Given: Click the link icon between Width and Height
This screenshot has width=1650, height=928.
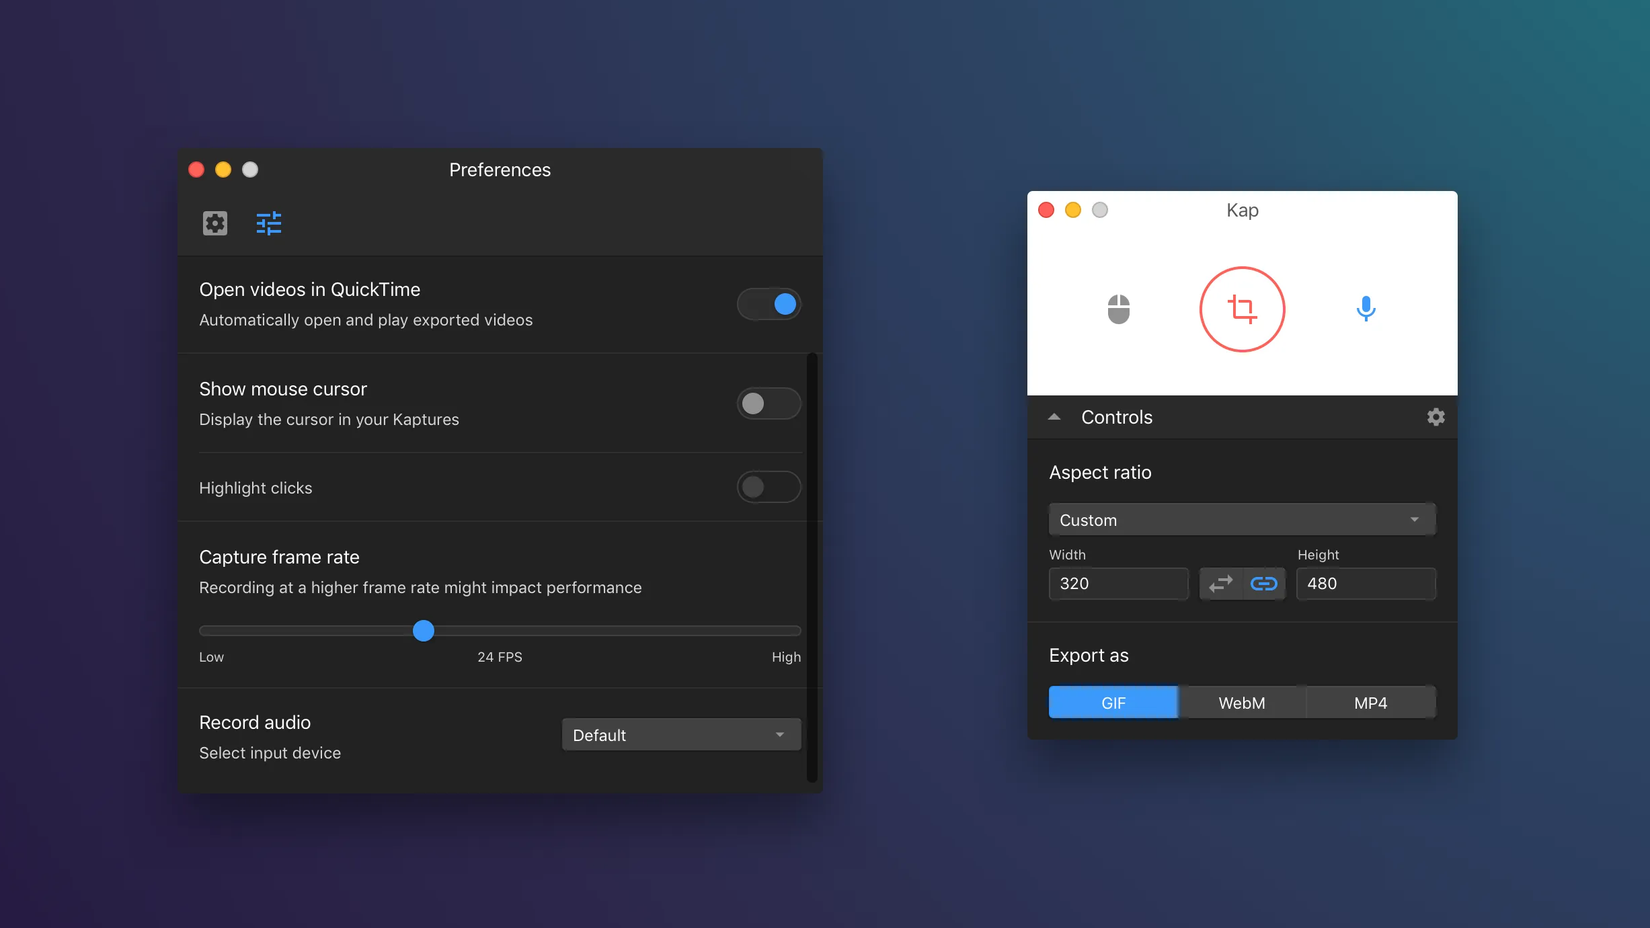Looking at the screenshot, I should [x=1264, y=583].
